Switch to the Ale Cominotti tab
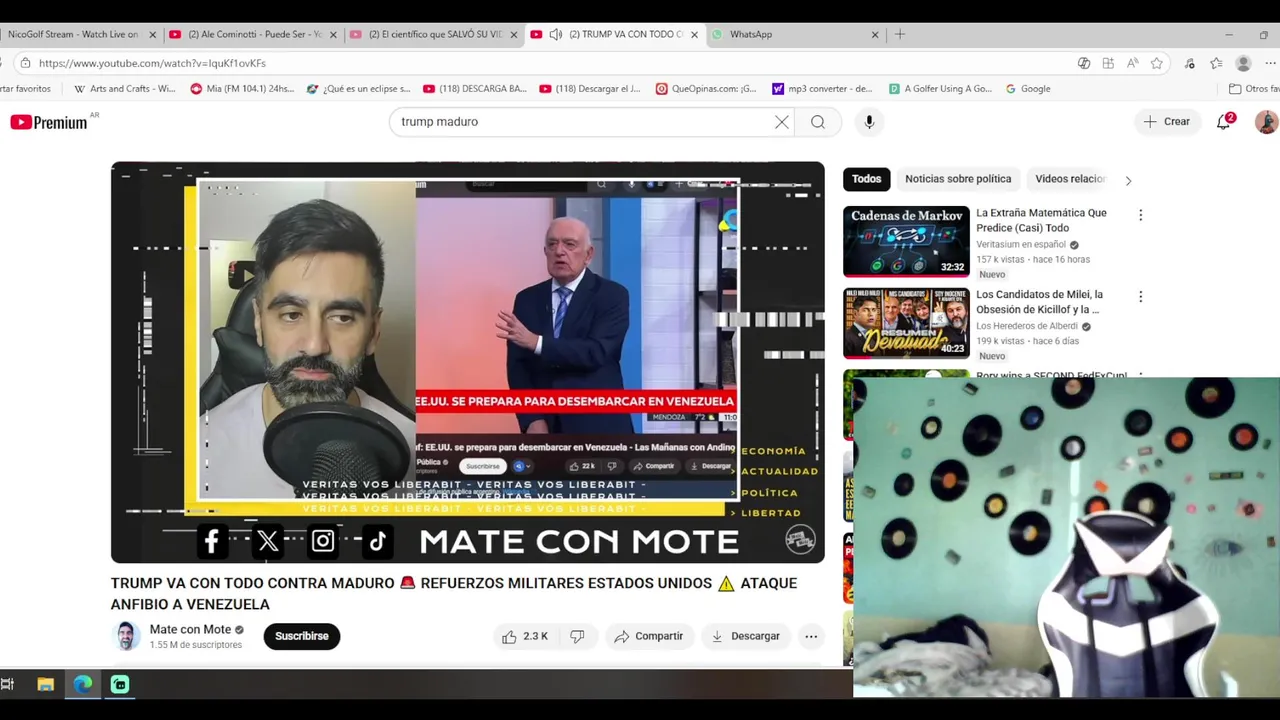This screenshot has width=1280, height=720. click(252, 34)
